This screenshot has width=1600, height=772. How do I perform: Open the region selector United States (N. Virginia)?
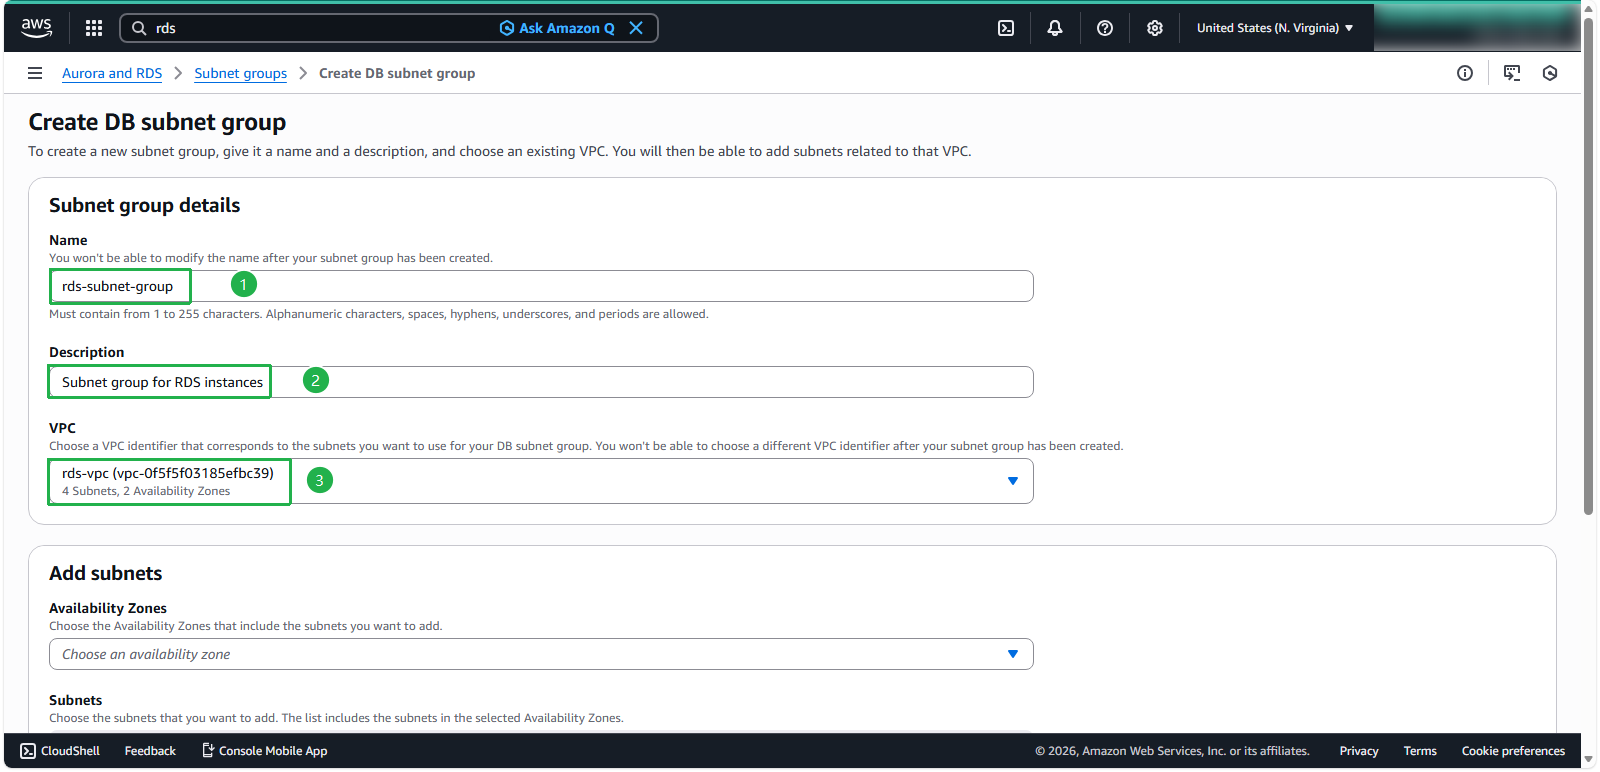click(1275, 28)
